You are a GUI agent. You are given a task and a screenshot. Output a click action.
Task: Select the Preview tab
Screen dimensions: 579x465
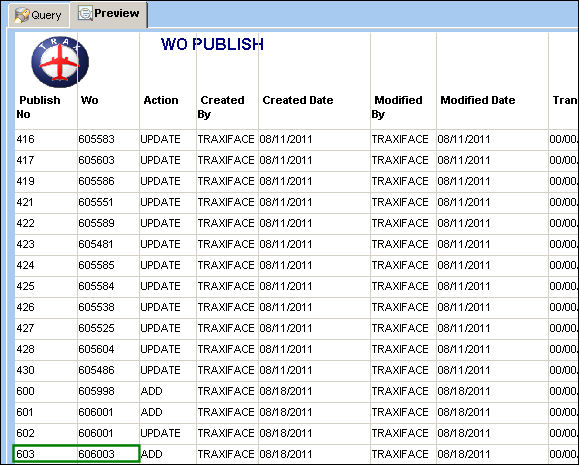pos(109,14)
